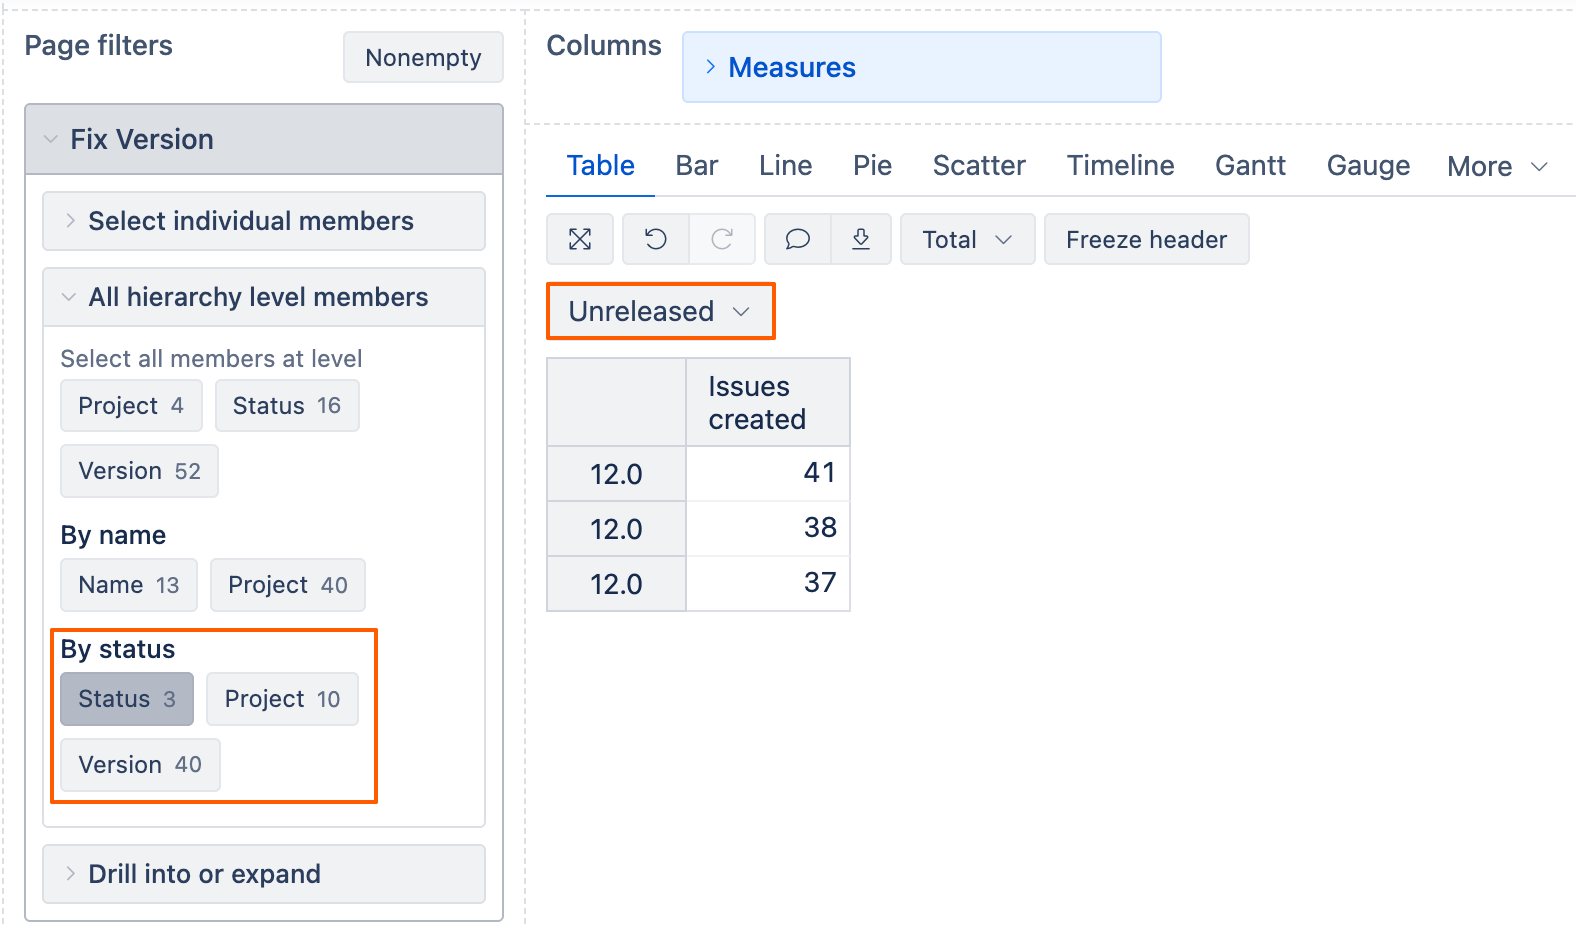Open the Unreleased page filter dropdown

(x=660, y=311)
